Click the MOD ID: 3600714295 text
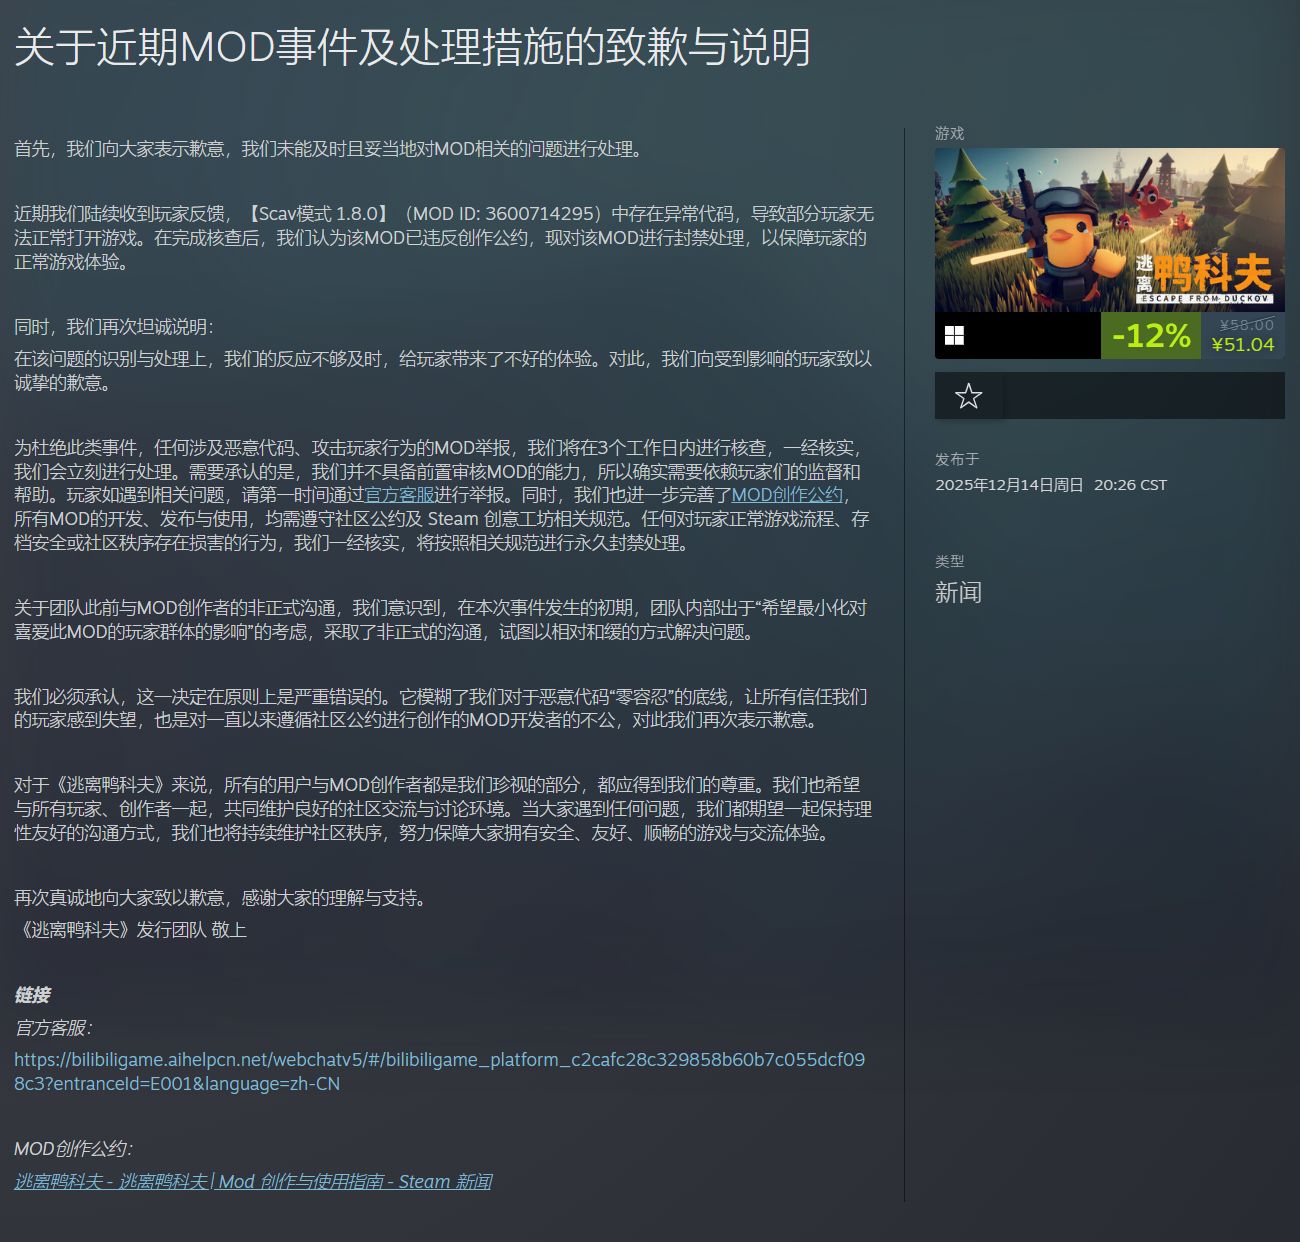 504,214
